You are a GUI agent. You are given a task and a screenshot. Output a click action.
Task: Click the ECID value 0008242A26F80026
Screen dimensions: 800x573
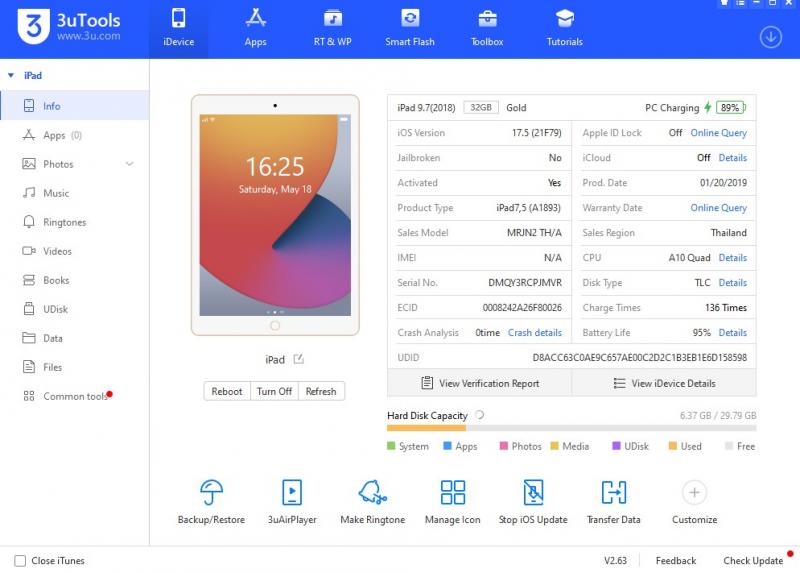click(x=522, y=308)
